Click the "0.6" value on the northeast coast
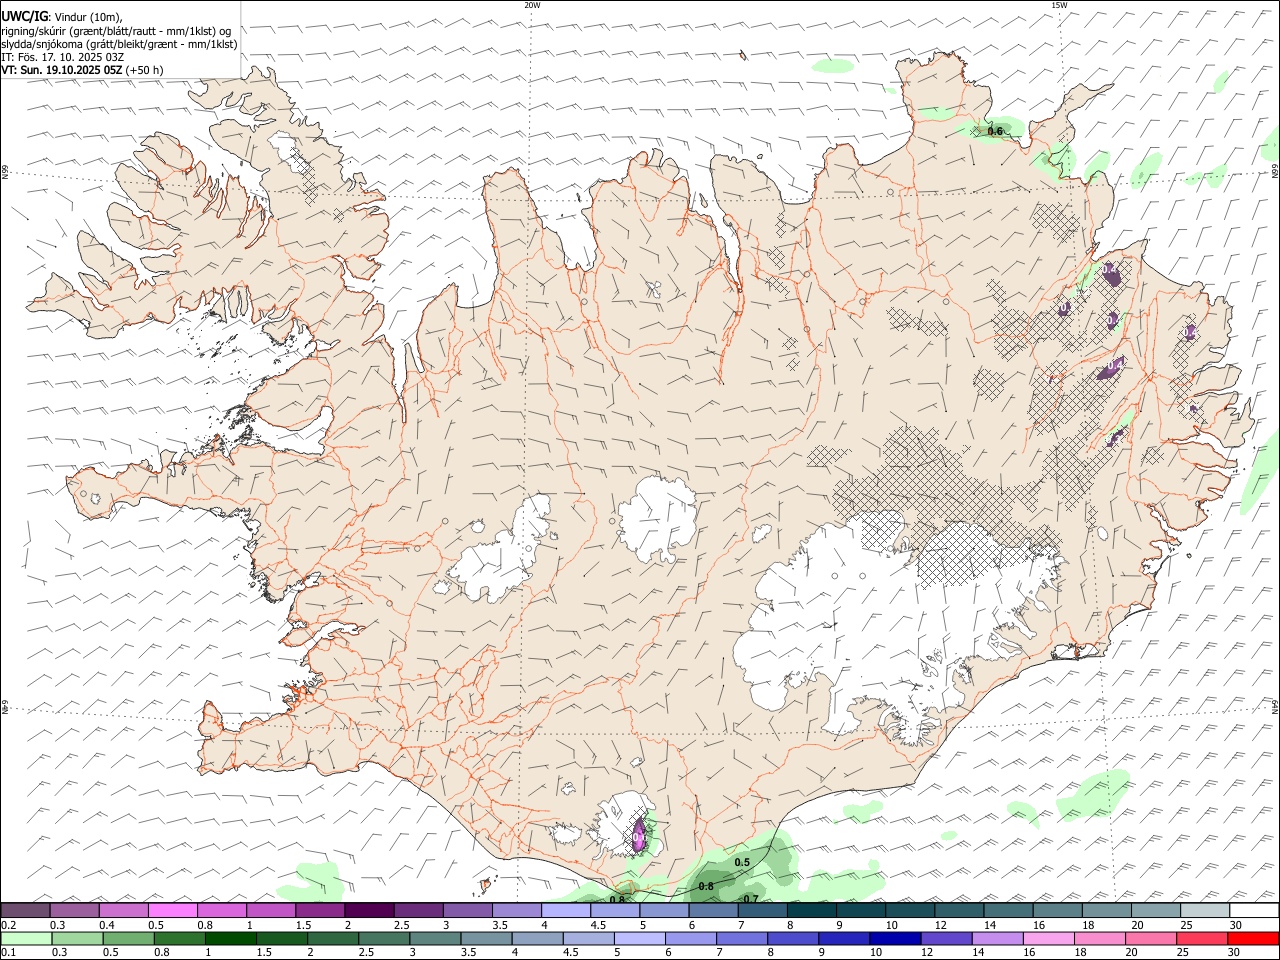 click(x=995, y=131)
